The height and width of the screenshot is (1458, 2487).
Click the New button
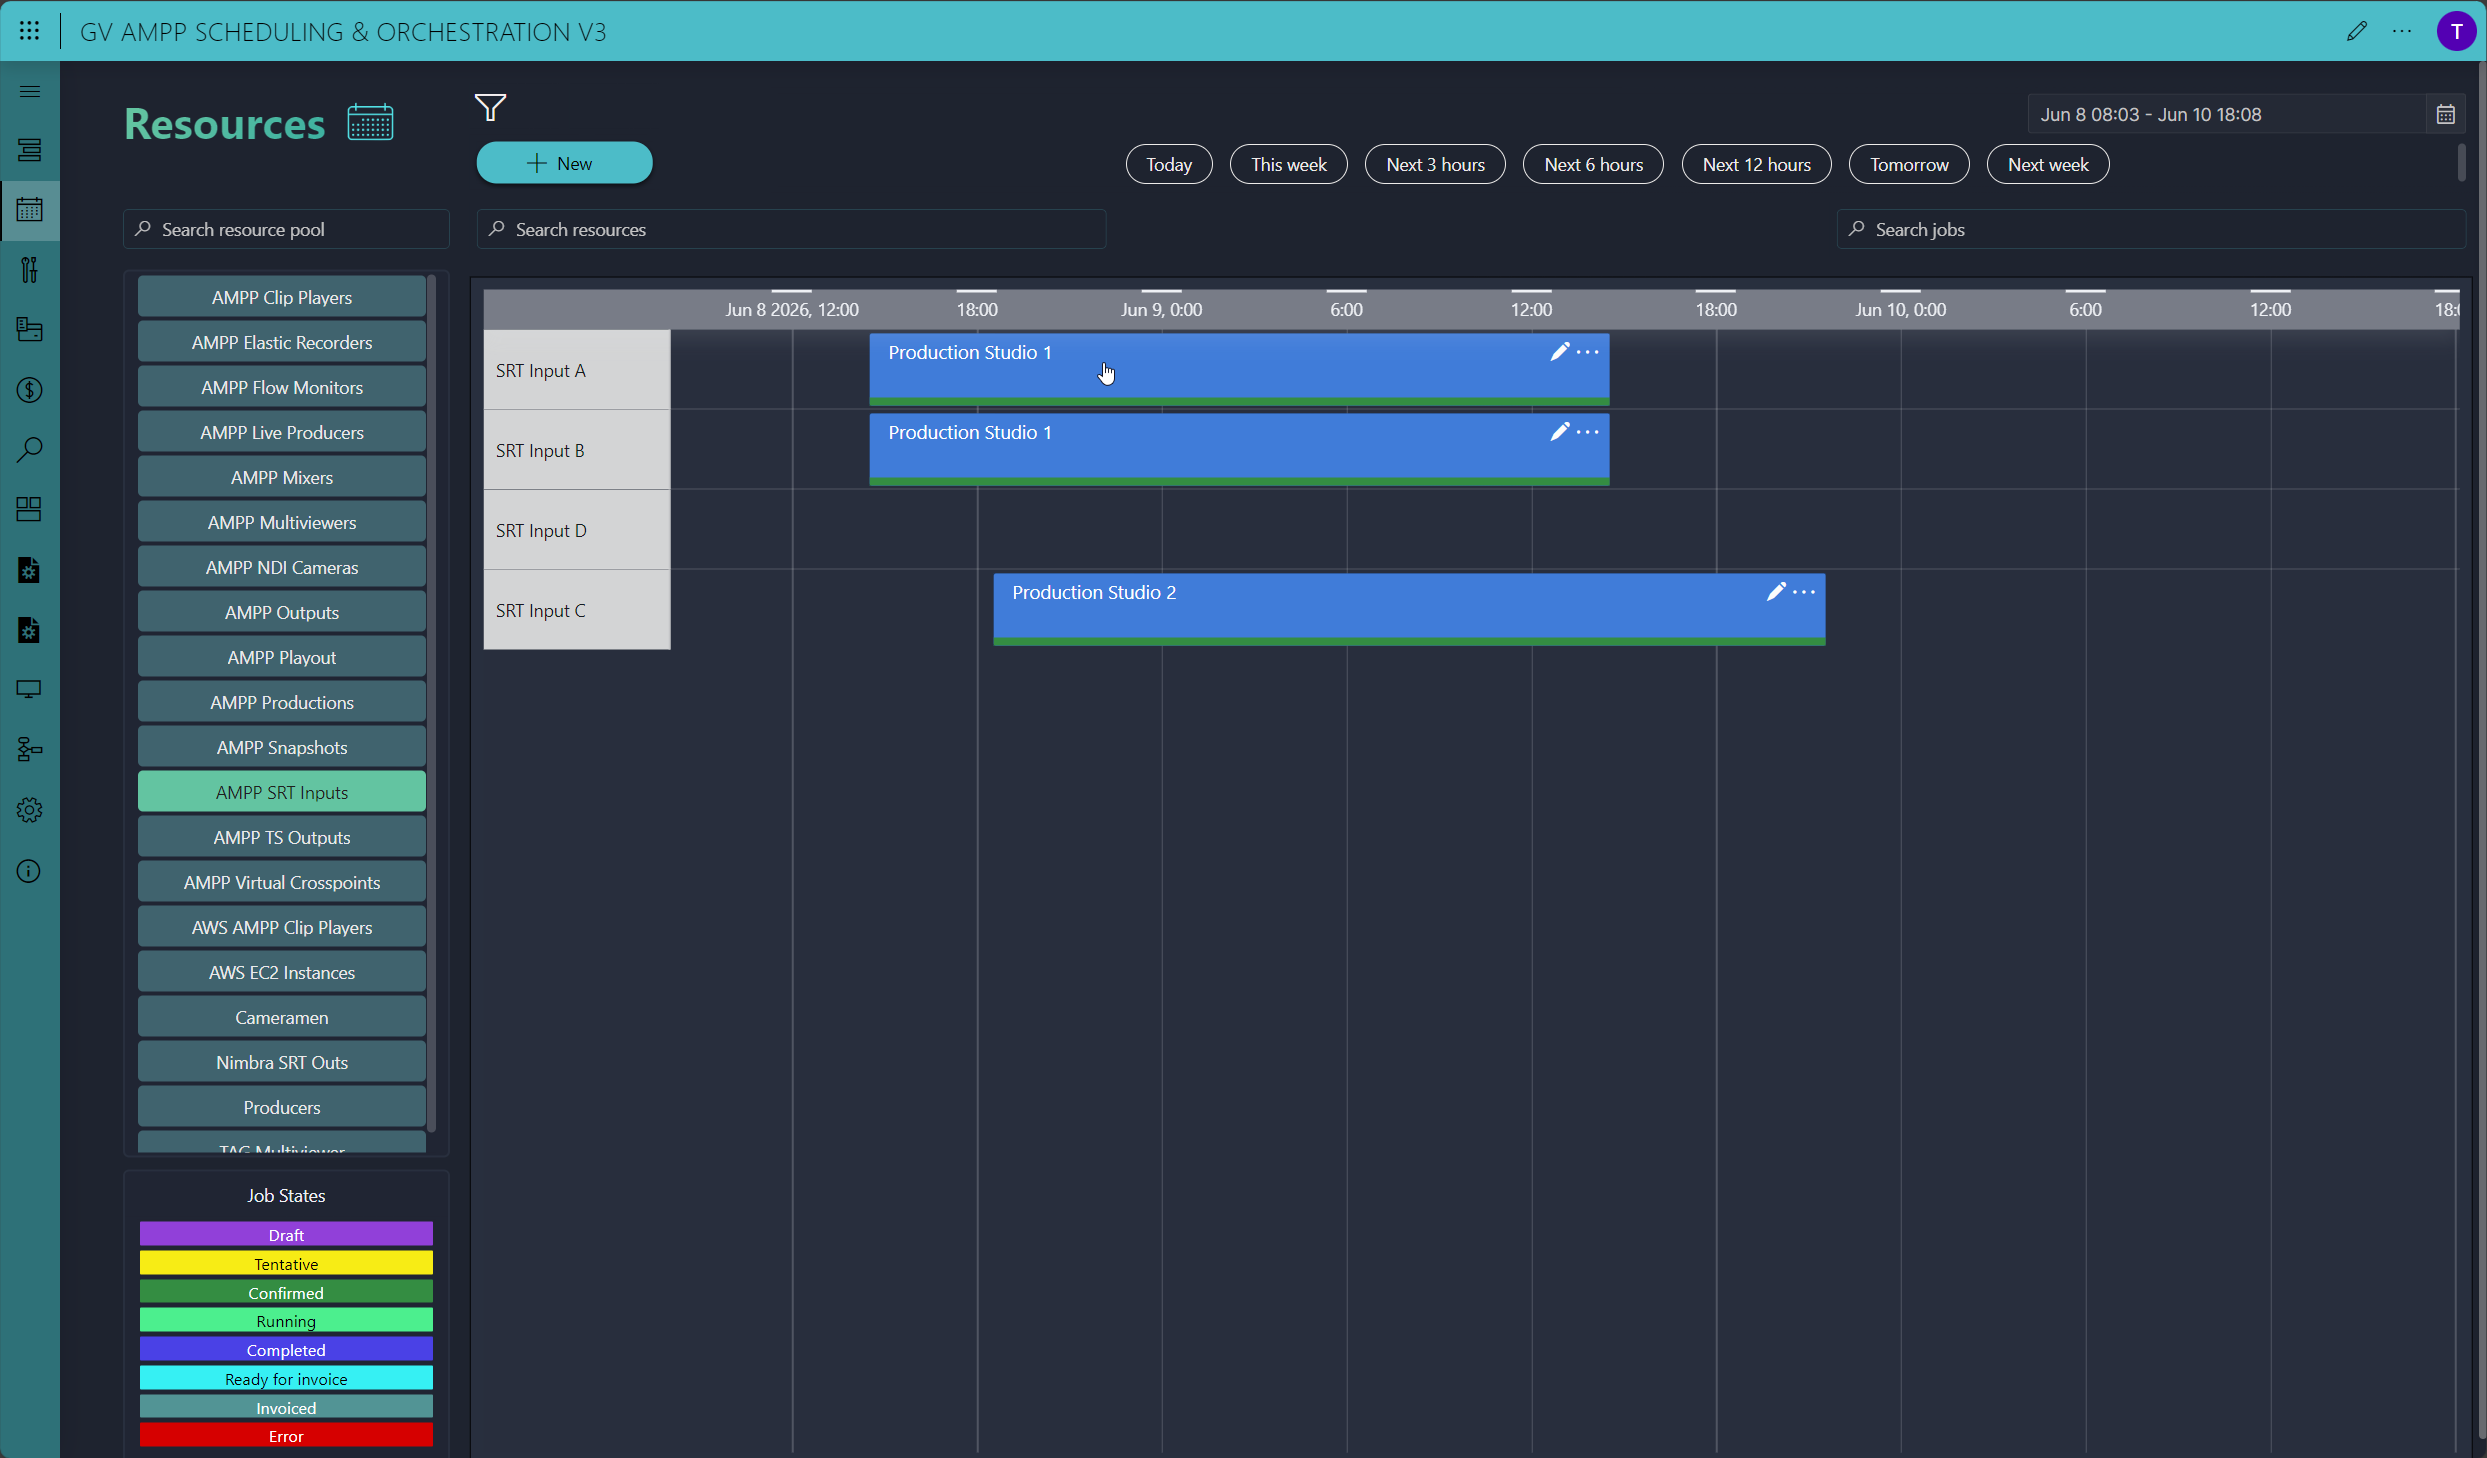point(564,163)
